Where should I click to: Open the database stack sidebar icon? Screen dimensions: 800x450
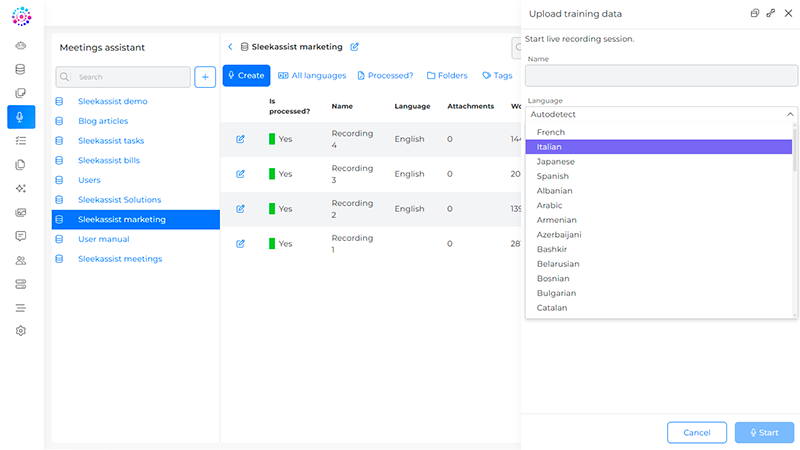click(x=20, y=69)
